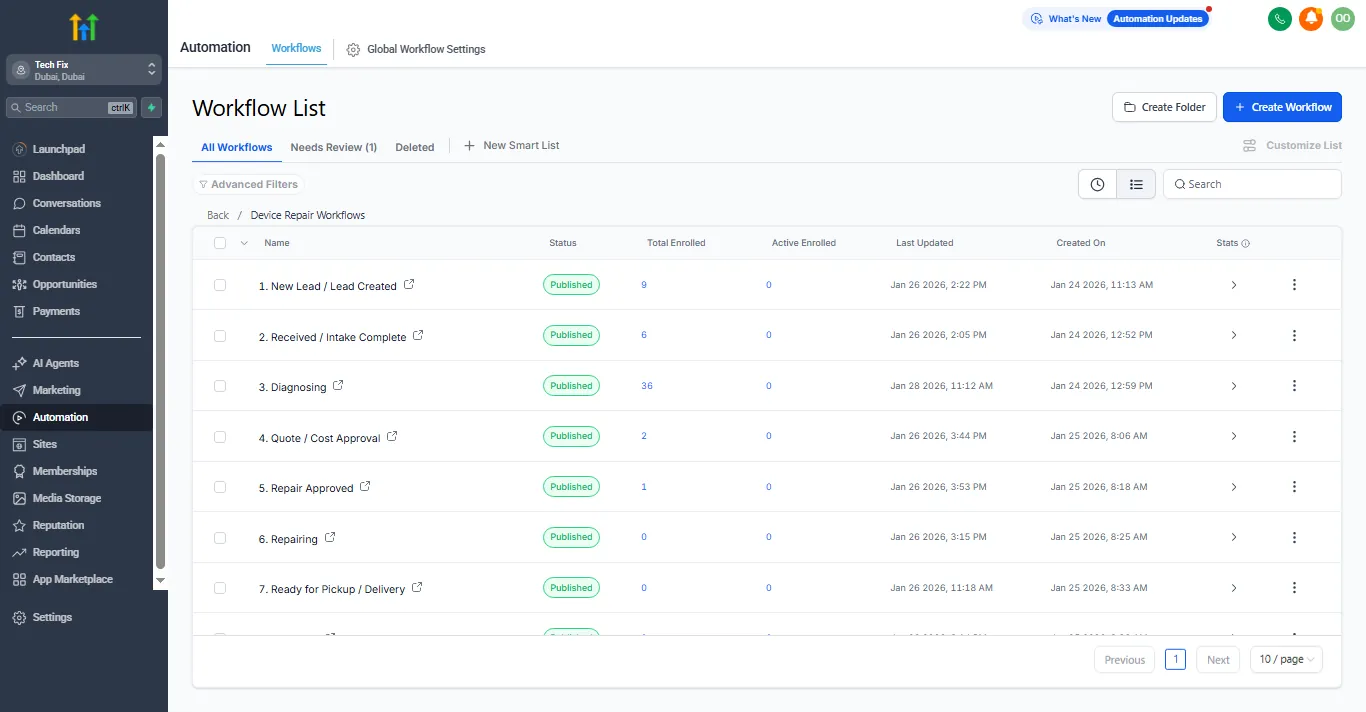Switch to the clock recent-view icon
1366x712 pixels.
pos(1097,184)
